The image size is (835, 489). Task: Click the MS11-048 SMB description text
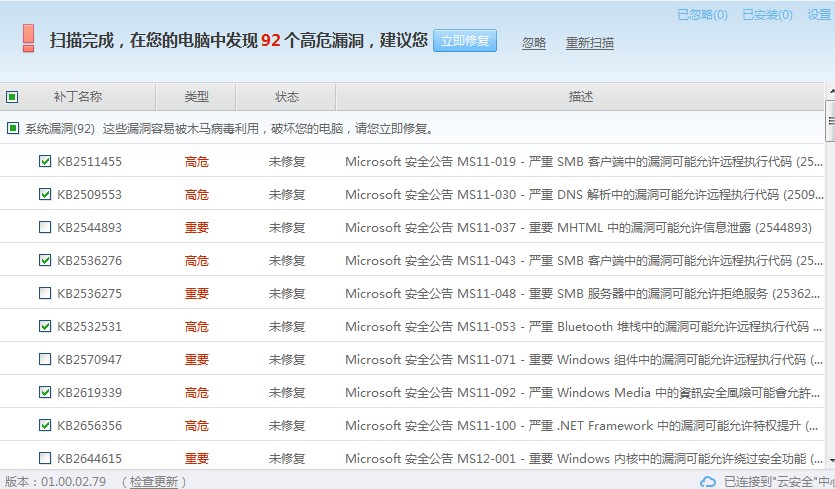pos(583,294)
